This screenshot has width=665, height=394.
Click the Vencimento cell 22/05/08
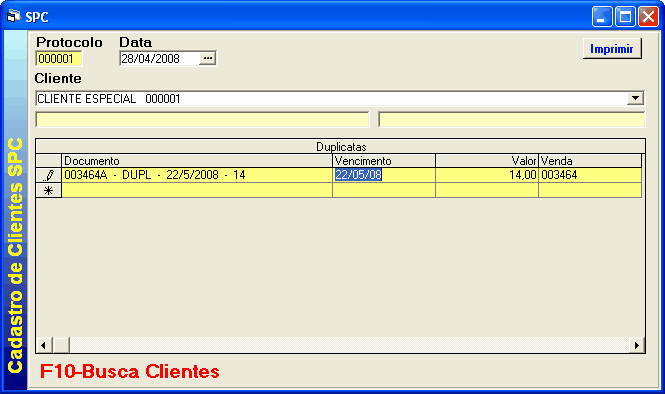(x=384, y=175)
